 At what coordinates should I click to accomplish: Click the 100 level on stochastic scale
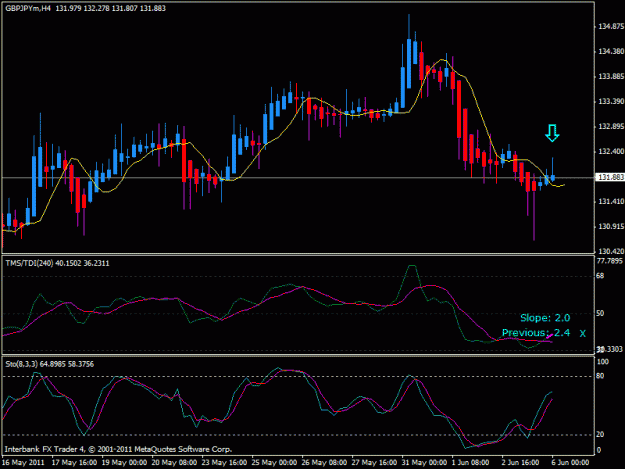click(x=603, y=362)
